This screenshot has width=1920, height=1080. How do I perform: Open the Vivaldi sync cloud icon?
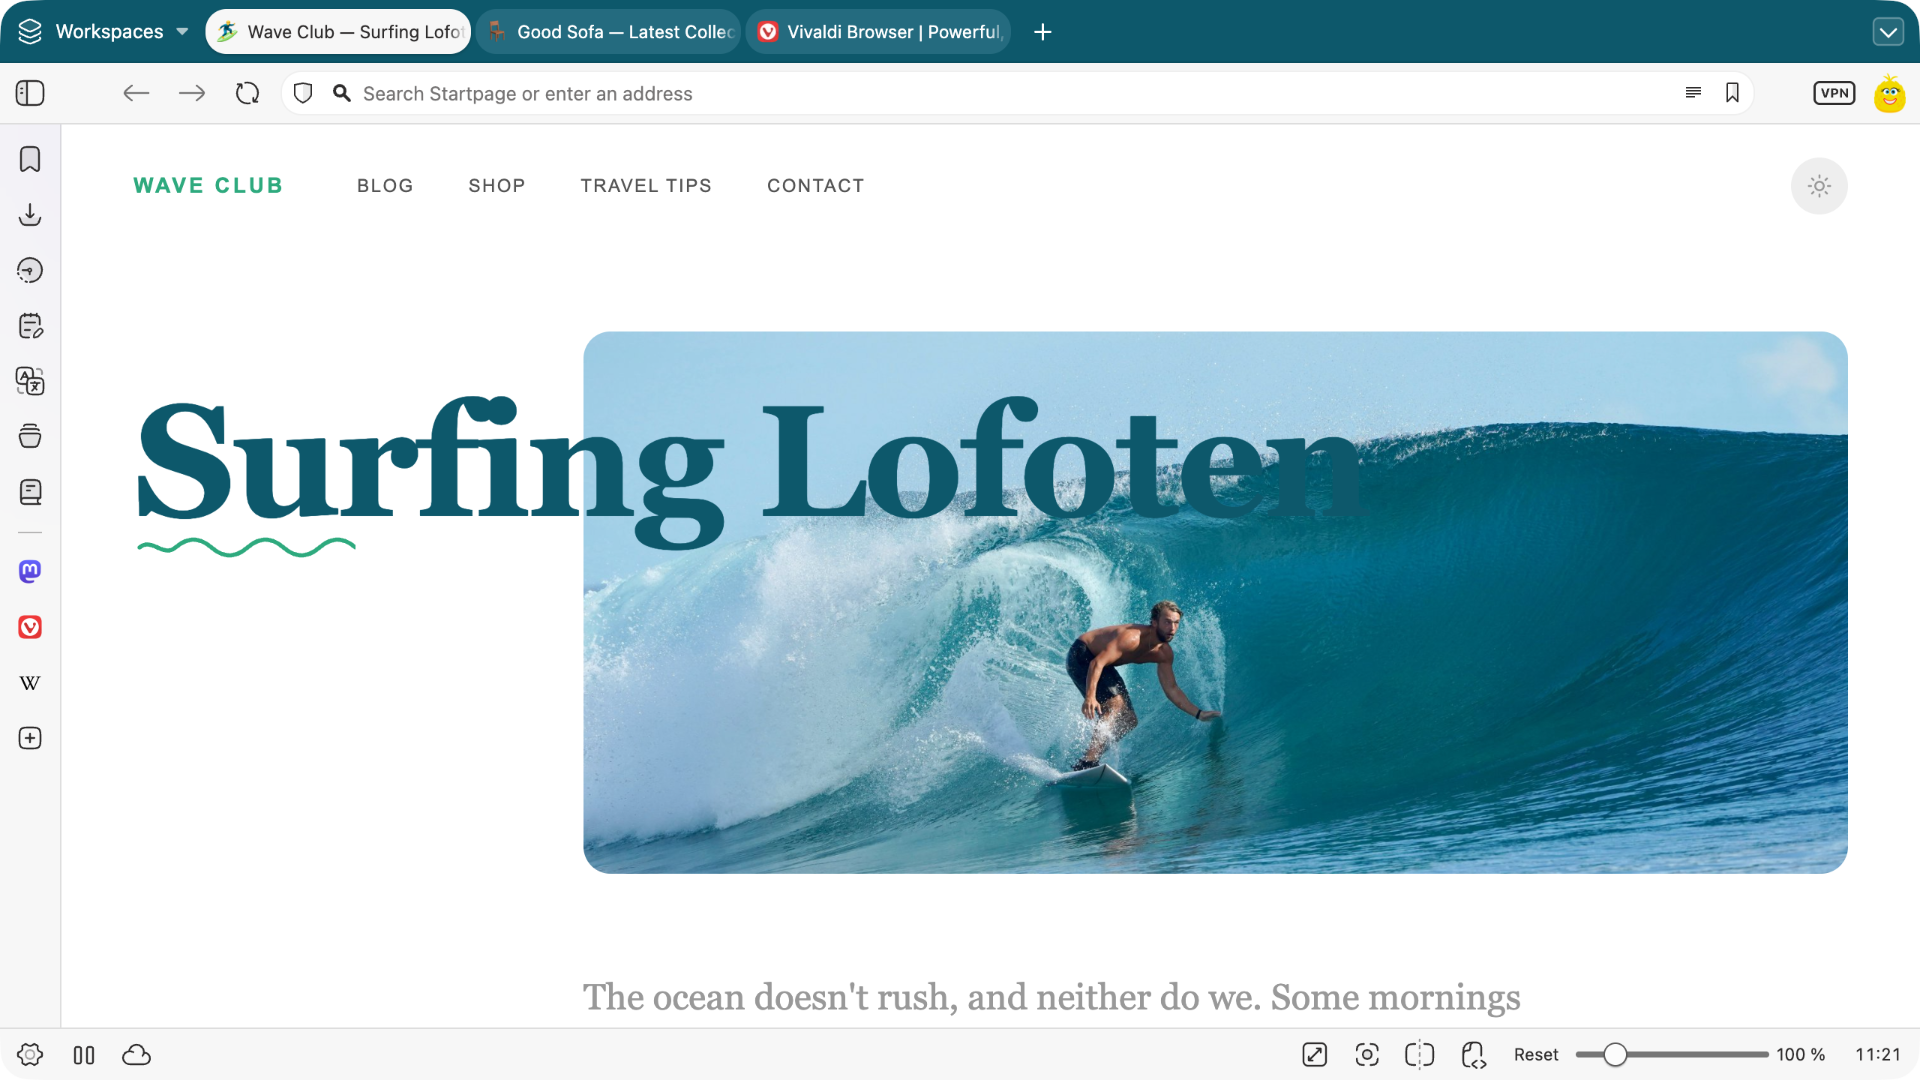[136, 1055]
